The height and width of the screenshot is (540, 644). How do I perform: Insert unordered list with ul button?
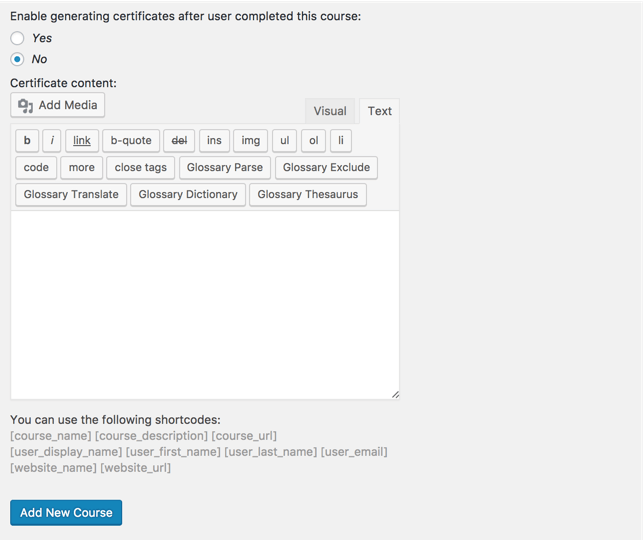tap(285, 141)
